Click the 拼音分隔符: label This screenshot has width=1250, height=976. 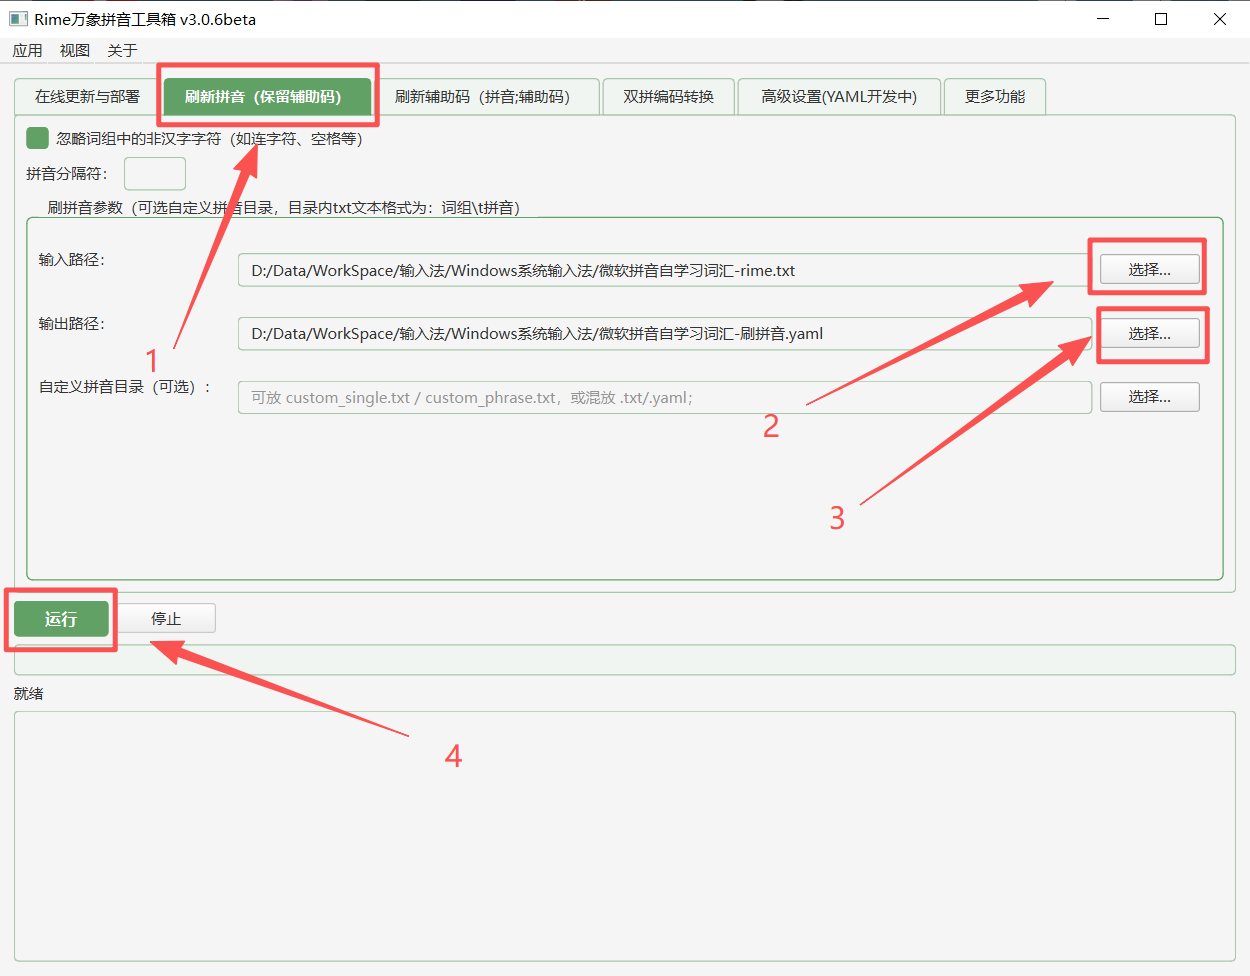click(x=67, y=174)
